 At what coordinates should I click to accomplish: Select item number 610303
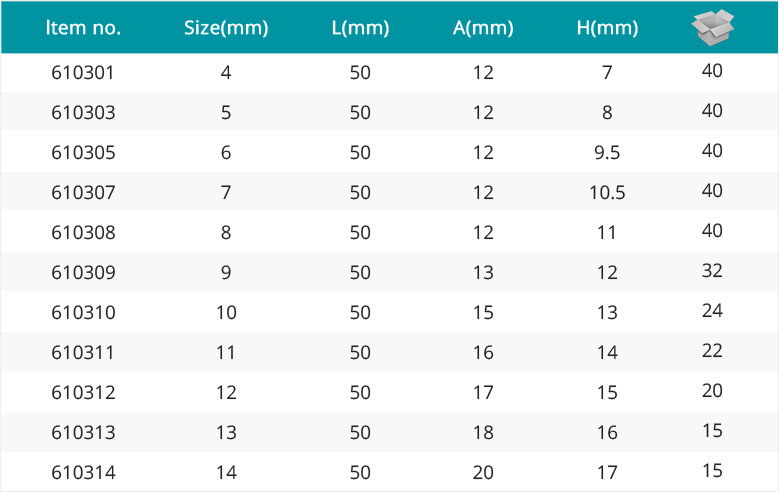83,112
